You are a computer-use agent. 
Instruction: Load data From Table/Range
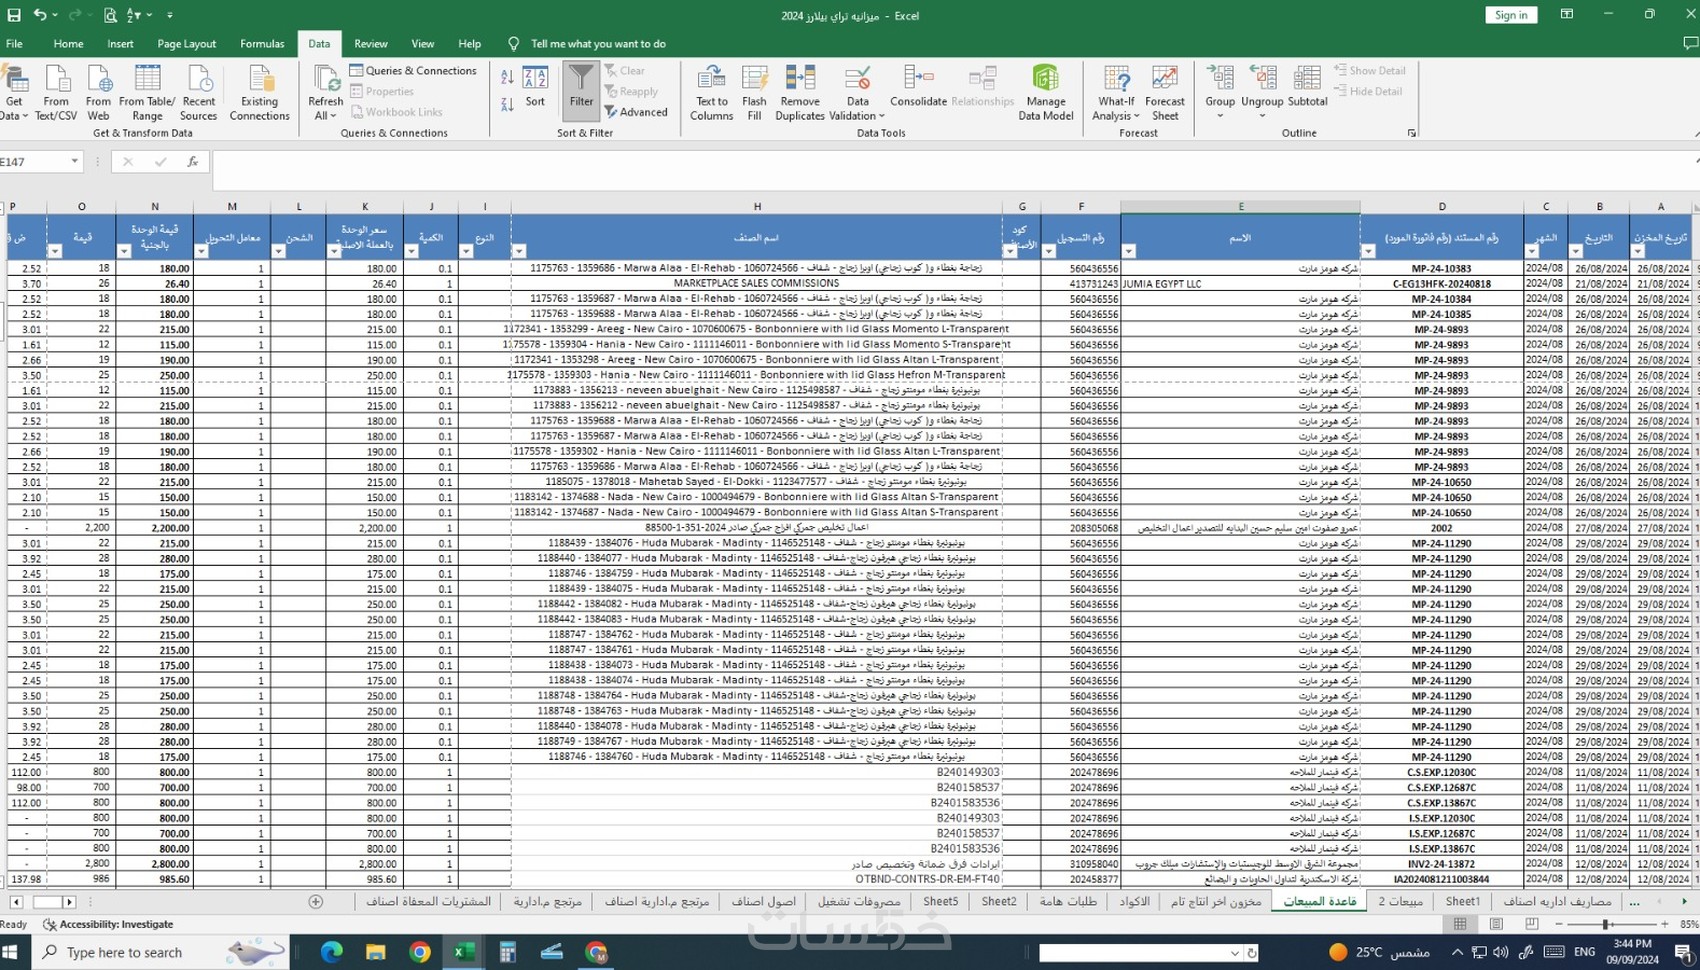click(x=147, y=93)
